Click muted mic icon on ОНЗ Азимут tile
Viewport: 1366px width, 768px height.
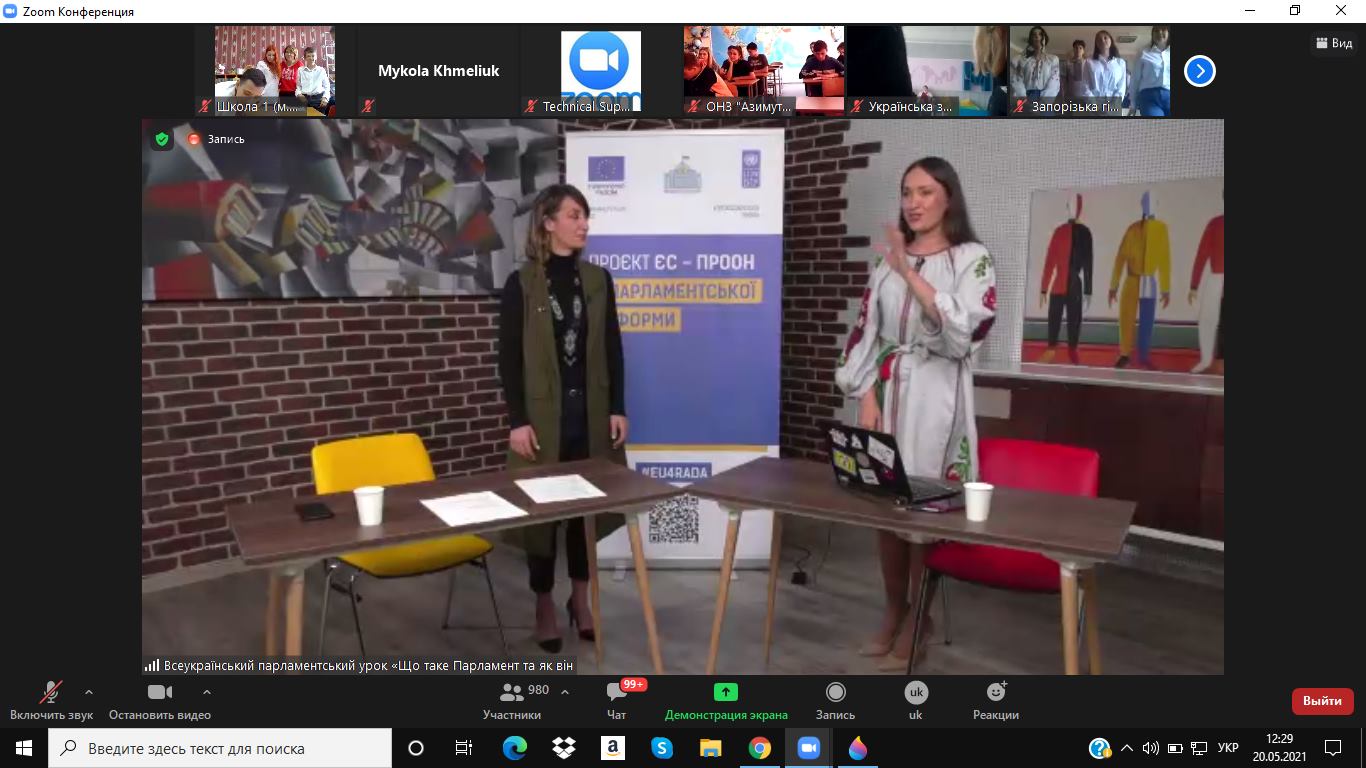[694, 106]
